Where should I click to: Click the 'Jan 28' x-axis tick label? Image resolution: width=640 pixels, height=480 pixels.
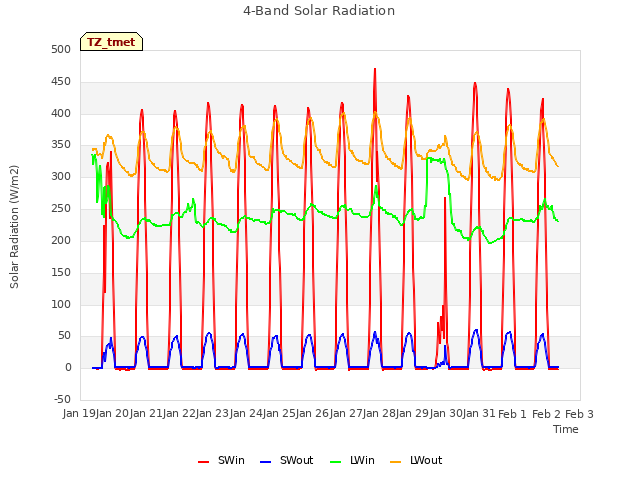click(379, 414)
